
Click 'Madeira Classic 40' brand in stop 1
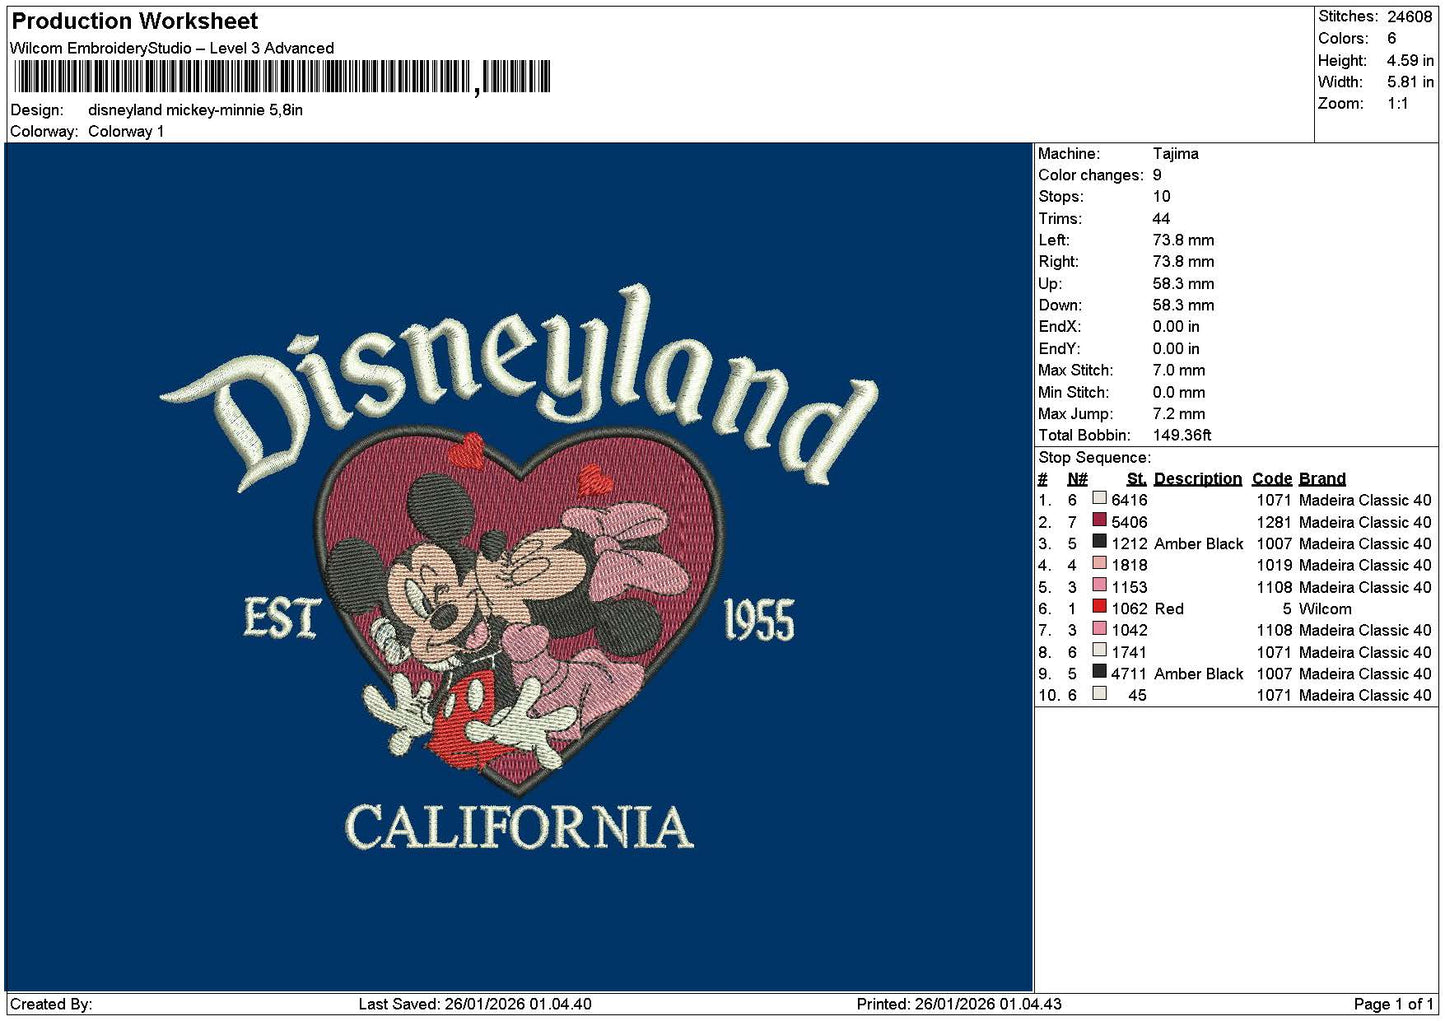(x=1365, y=500)
